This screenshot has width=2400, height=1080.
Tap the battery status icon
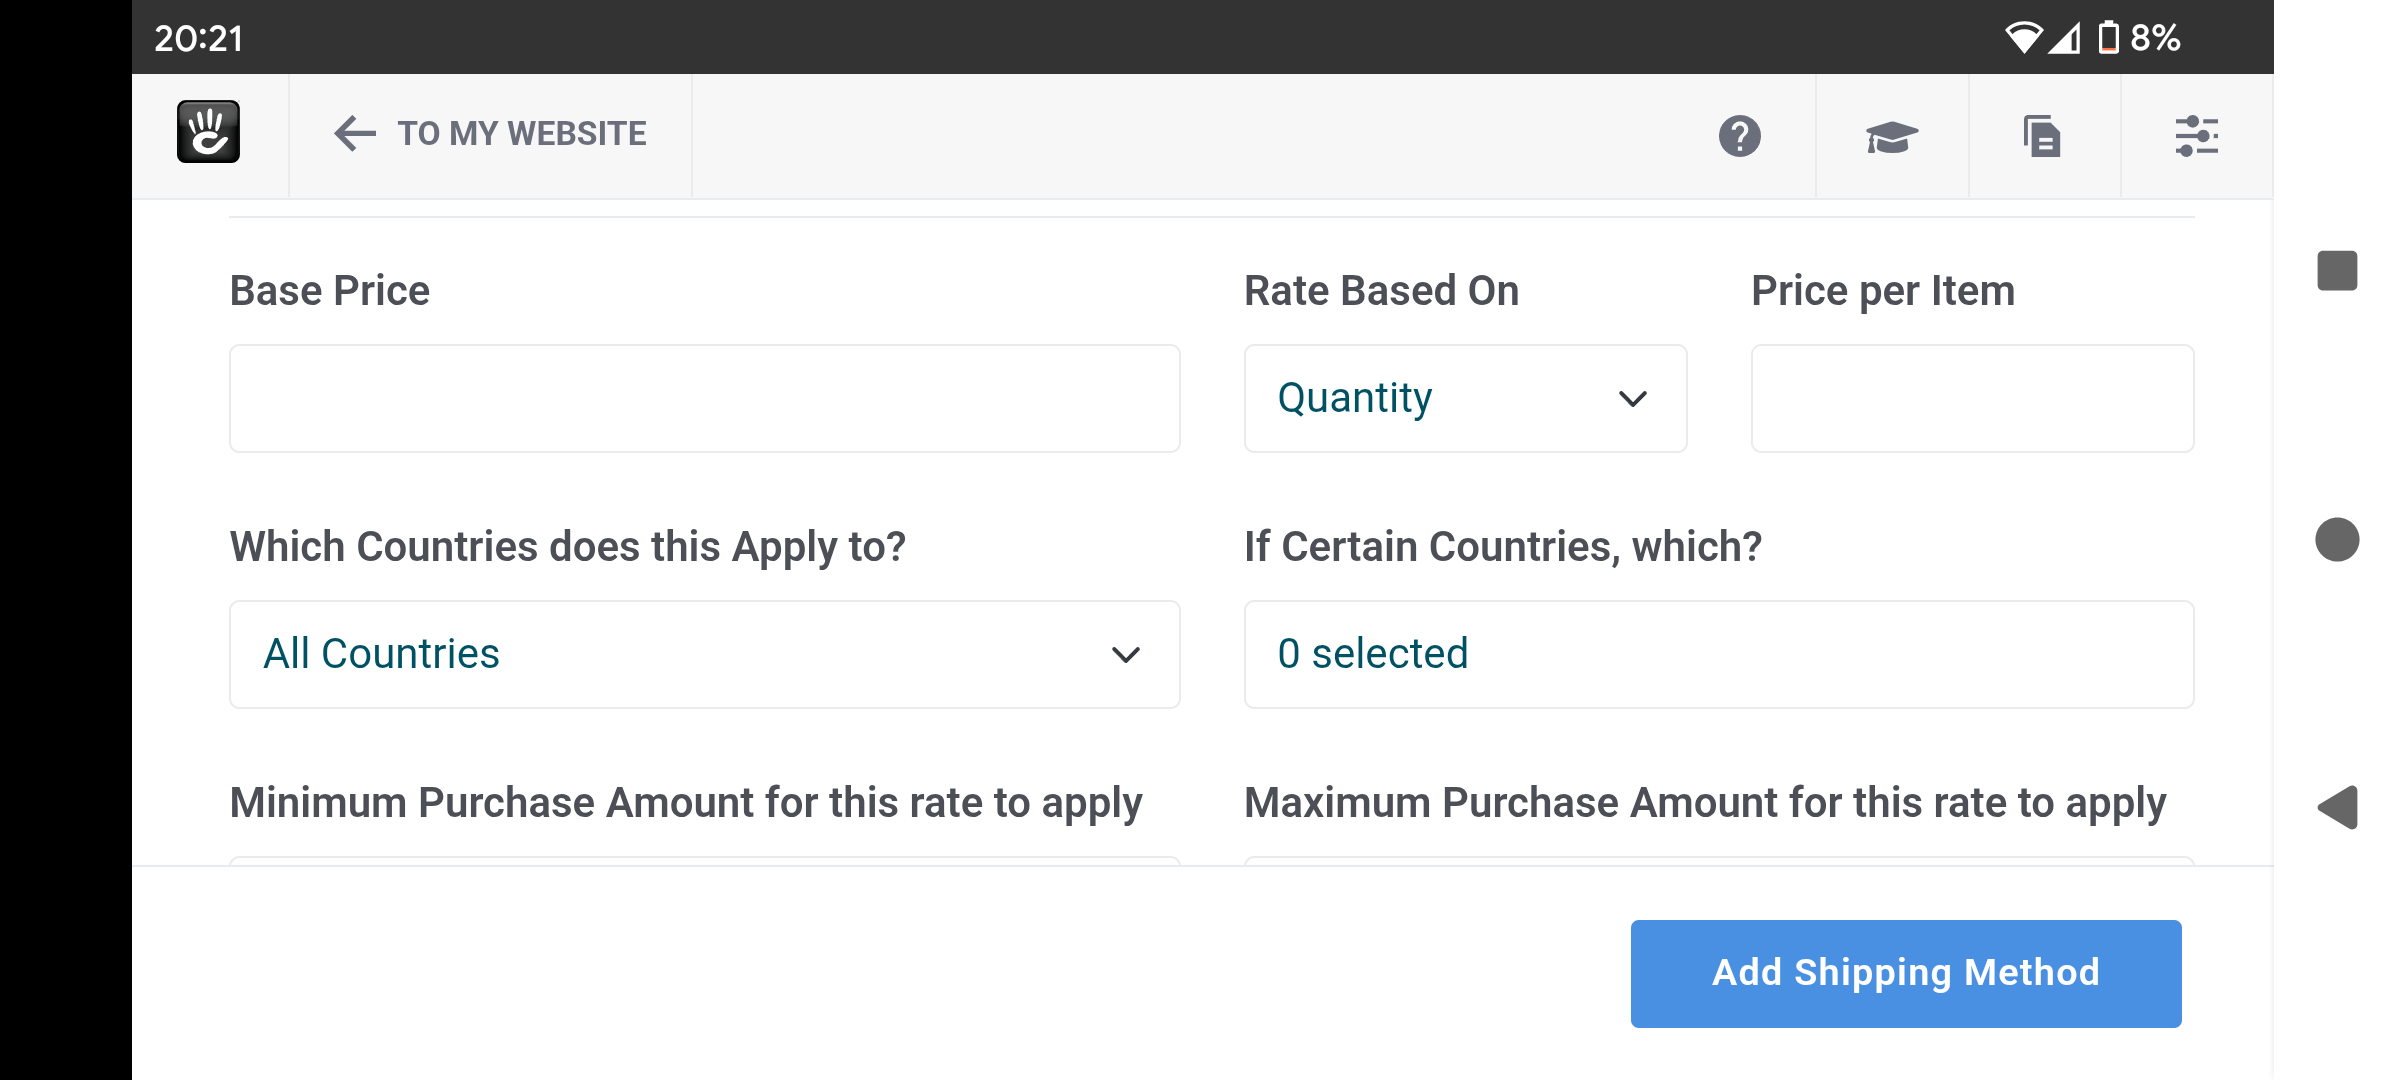point(2108,38)
